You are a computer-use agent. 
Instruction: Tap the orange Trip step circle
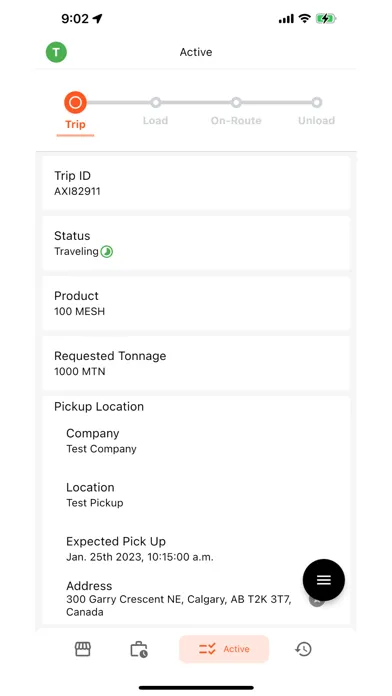(75, 103)
